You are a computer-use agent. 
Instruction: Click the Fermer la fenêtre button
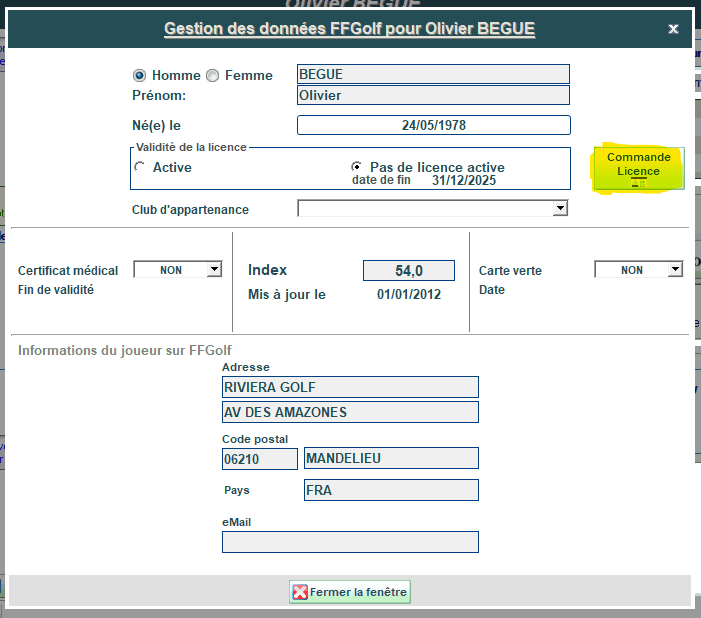350,592
